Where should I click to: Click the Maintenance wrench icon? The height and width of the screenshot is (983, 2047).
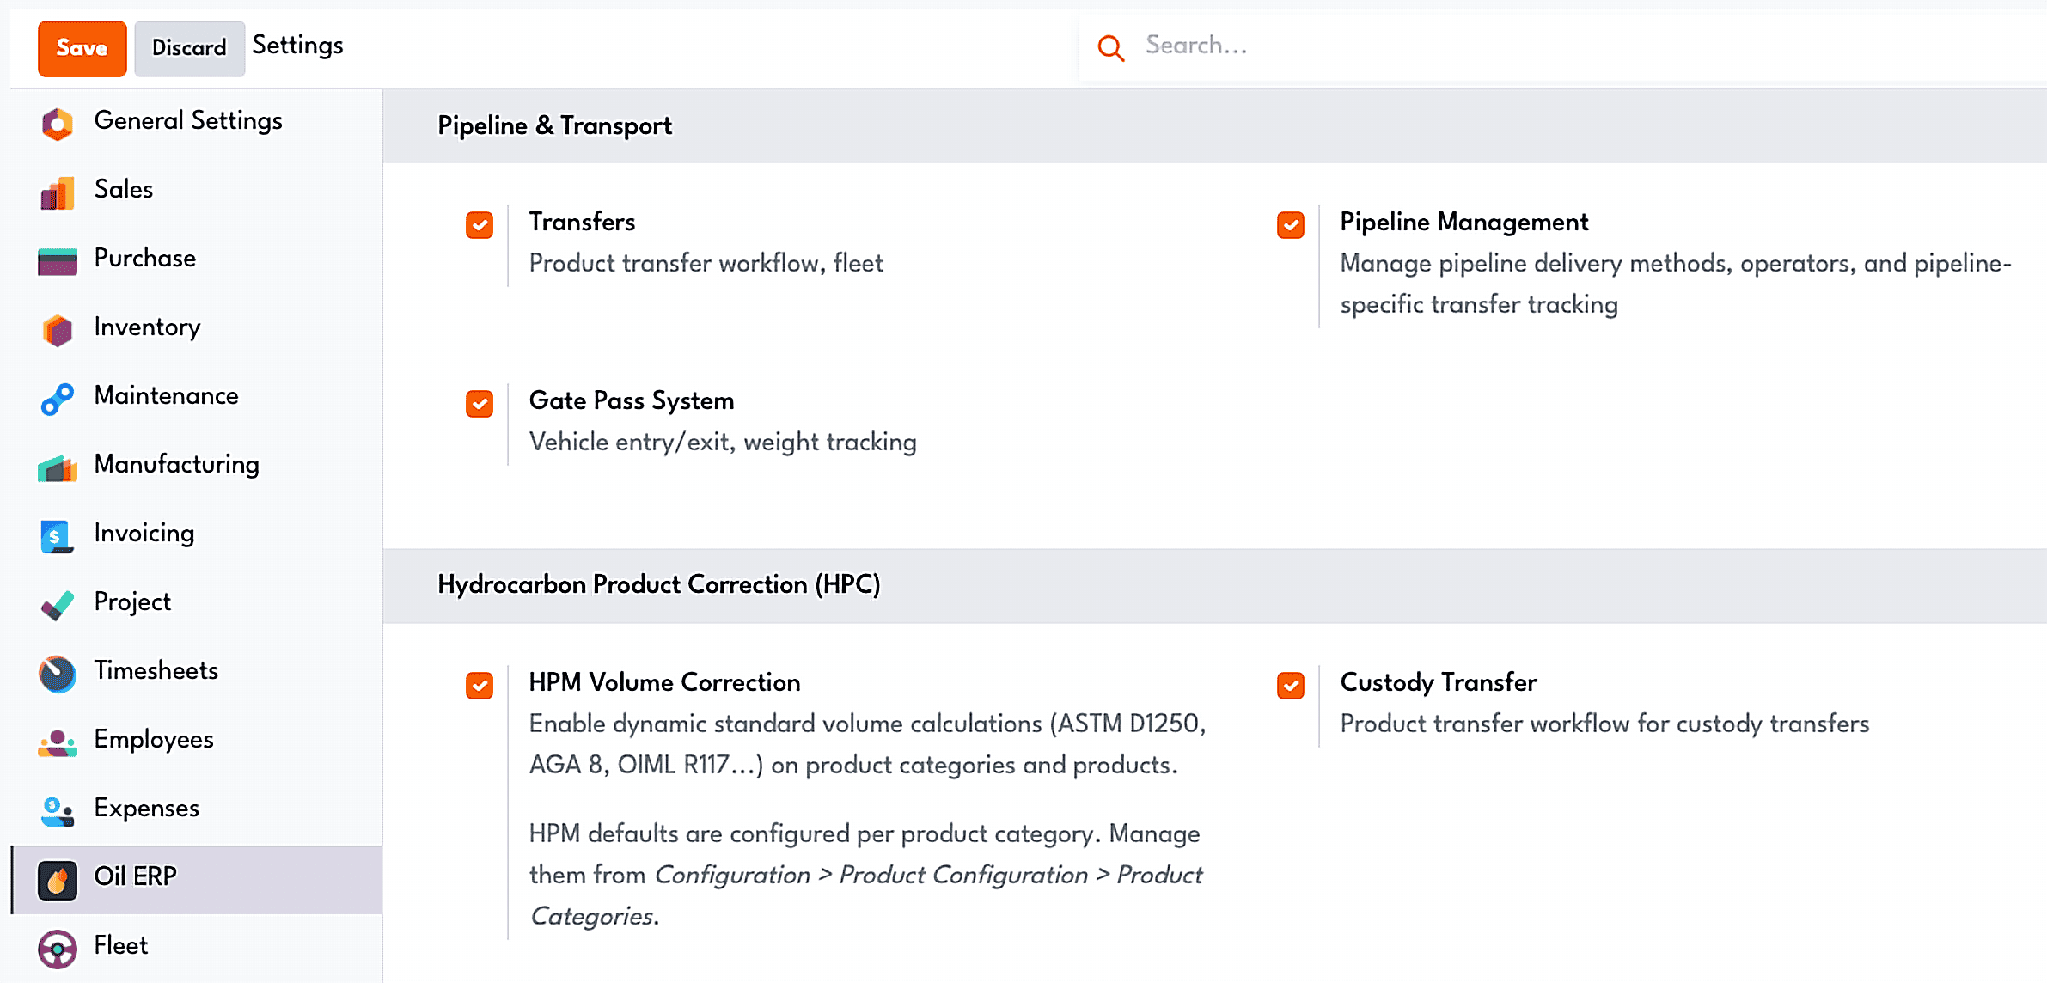pyautogui.click(x=57, y=399)
